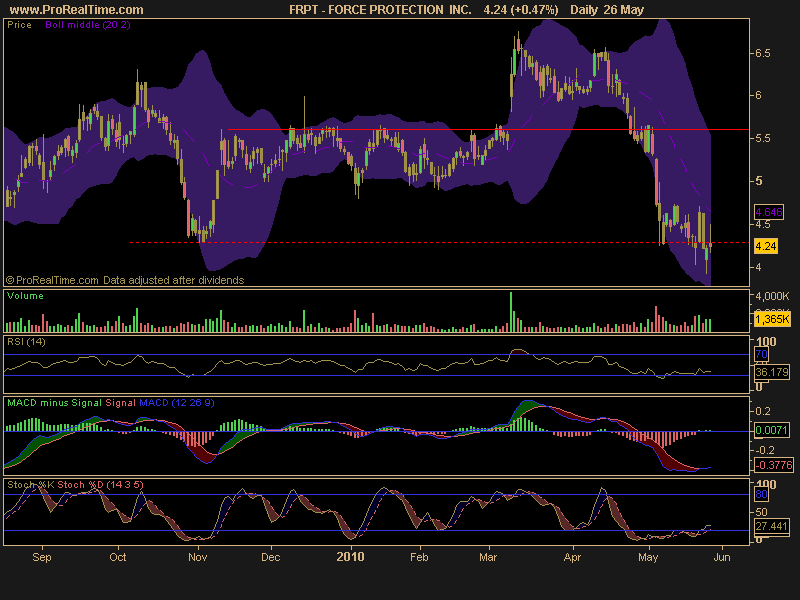Click the Oct label on the time axis
Image resolution: width=800 pixels, height=600 pixels.
tap(117, 557)
